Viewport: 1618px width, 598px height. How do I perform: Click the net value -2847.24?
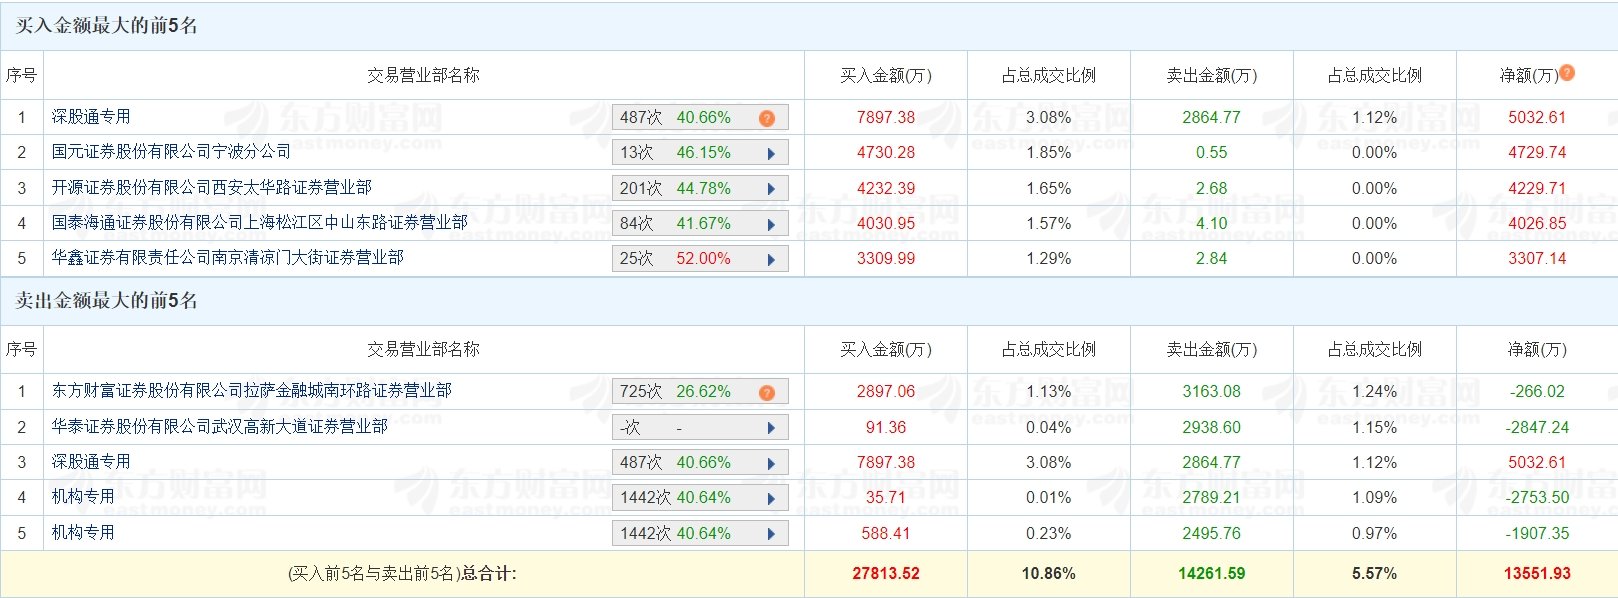click(x=1538, y=428)
